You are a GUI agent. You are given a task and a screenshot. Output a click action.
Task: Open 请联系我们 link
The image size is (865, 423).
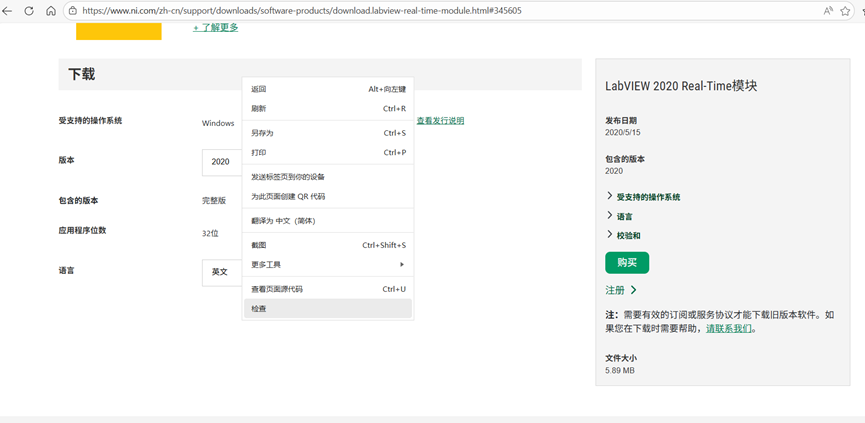pyautogui.click(x=729, y=329)
